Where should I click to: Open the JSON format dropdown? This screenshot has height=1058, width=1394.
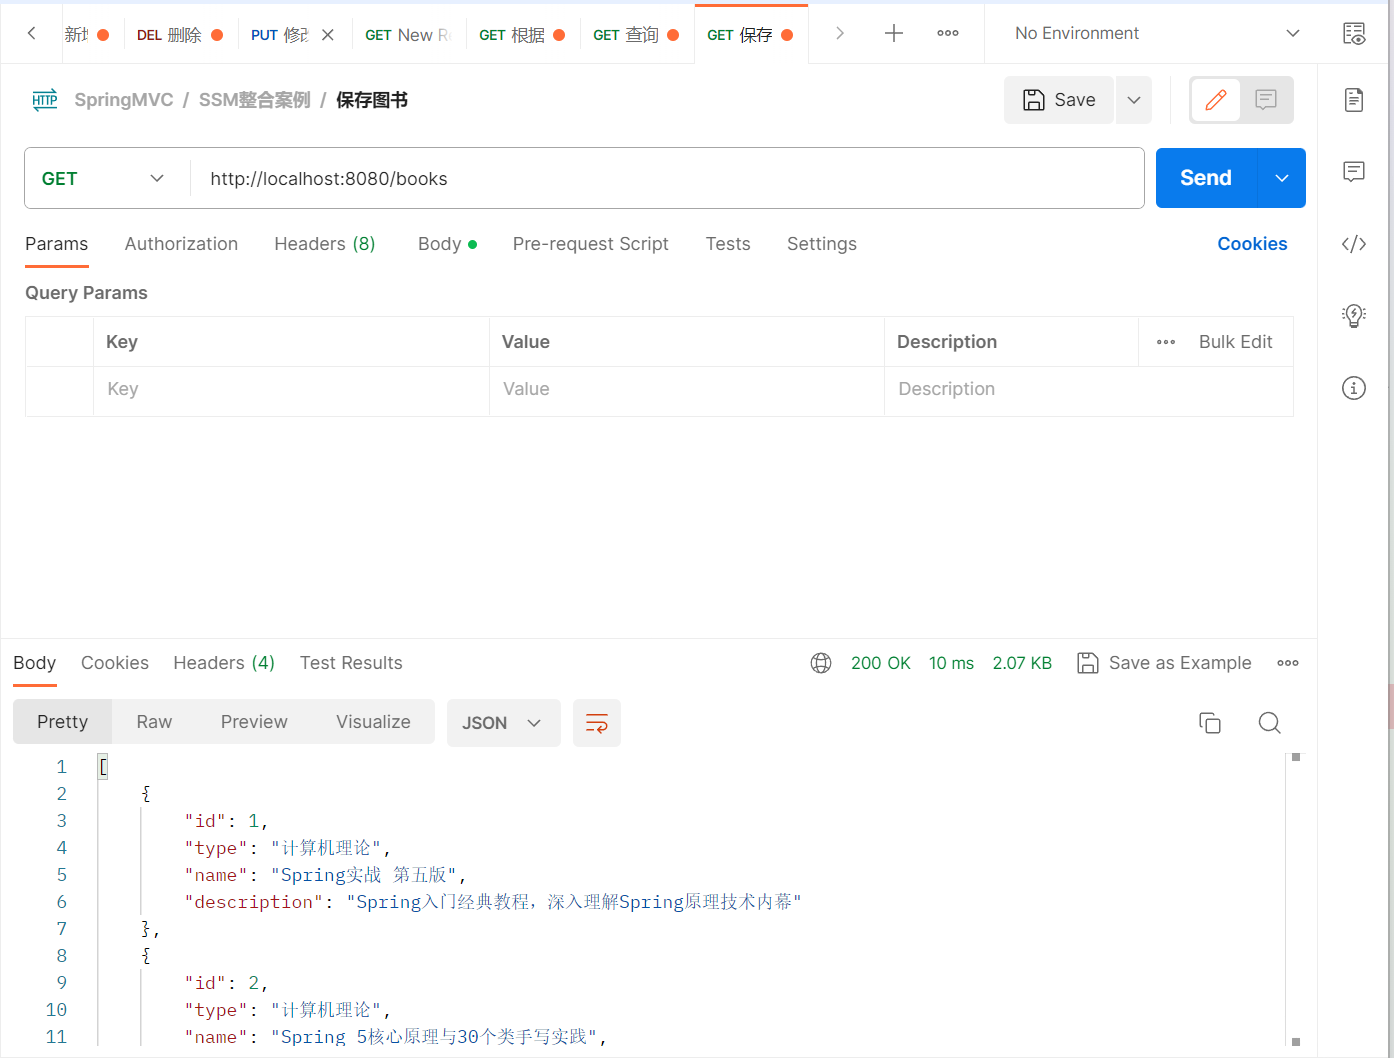[x=502, y=723]
